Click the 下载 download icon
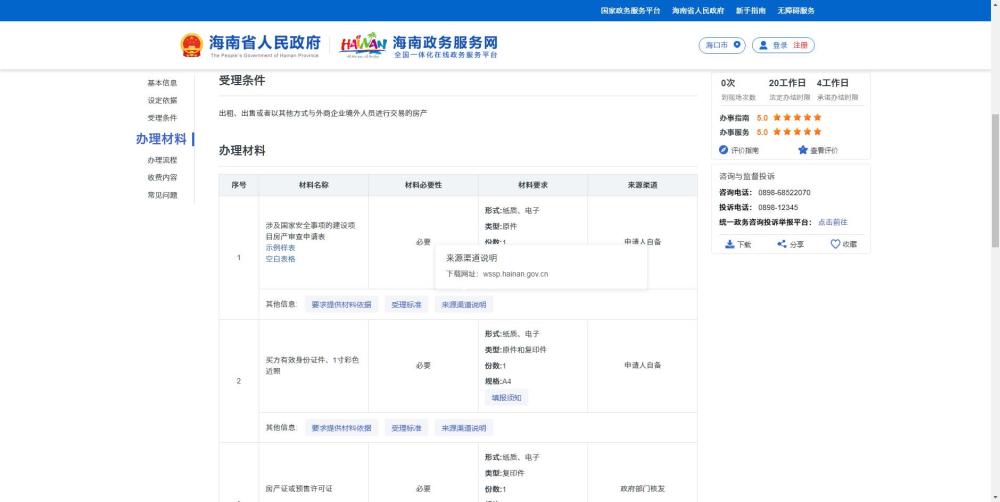The image size is (1000, 502). (730, 244)
